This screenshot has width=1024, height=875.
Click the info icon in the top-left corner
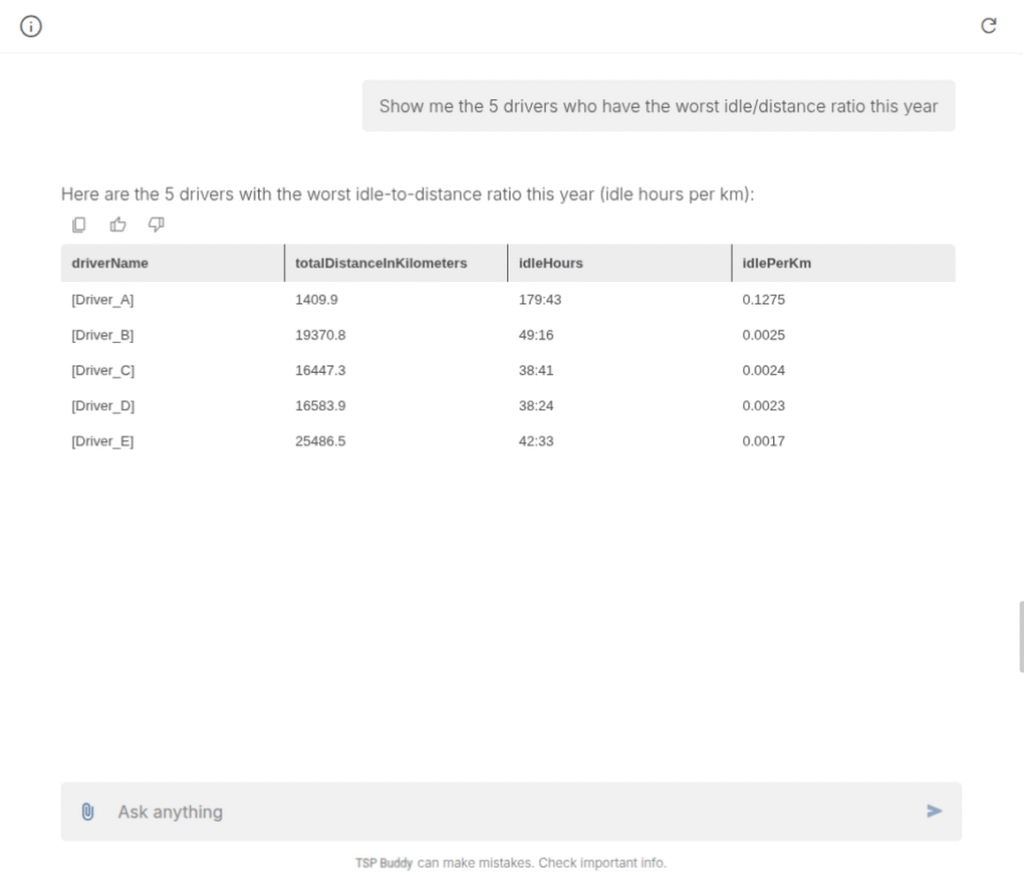coord(31,27)
